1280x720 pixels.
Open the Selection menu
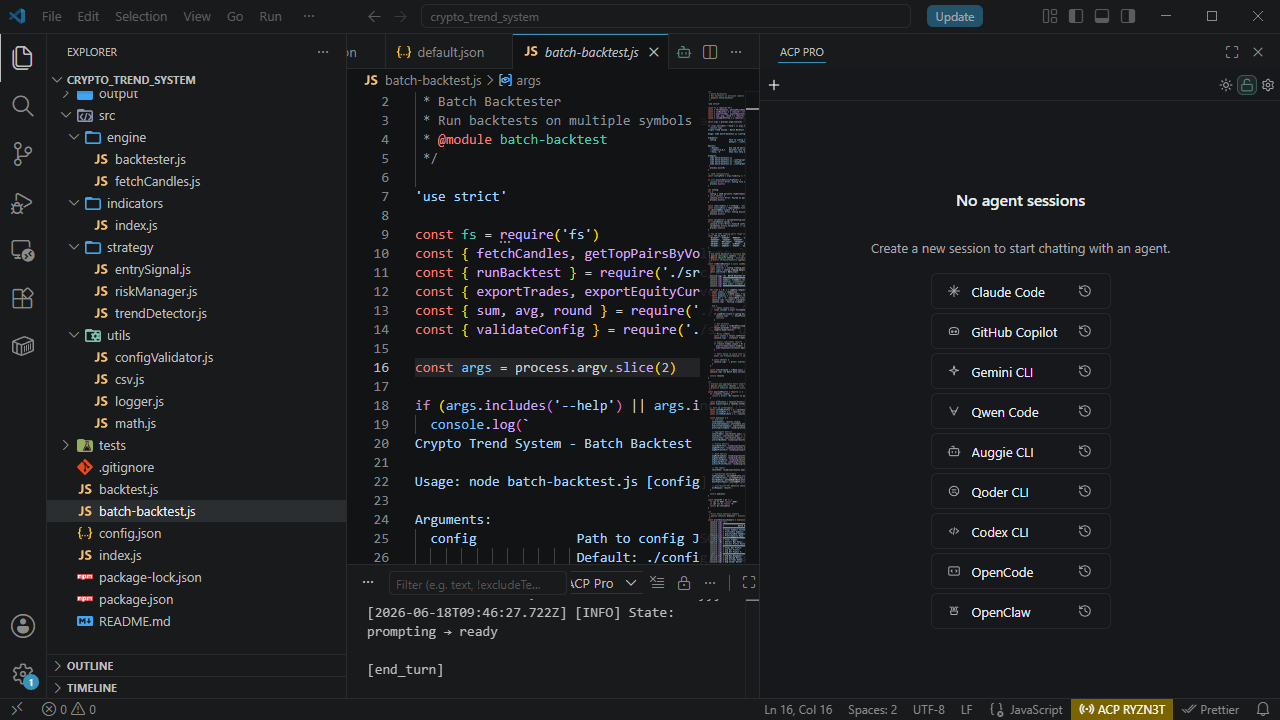pyautogui.click(x=141, y=16)
